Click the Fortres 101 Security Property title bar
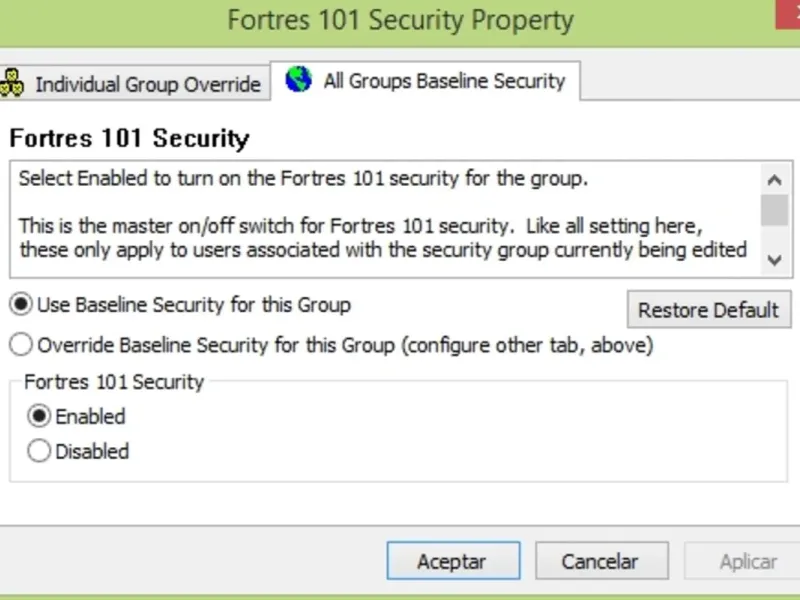Viewport: 800px width, 600px height. [x=400, y=20]
